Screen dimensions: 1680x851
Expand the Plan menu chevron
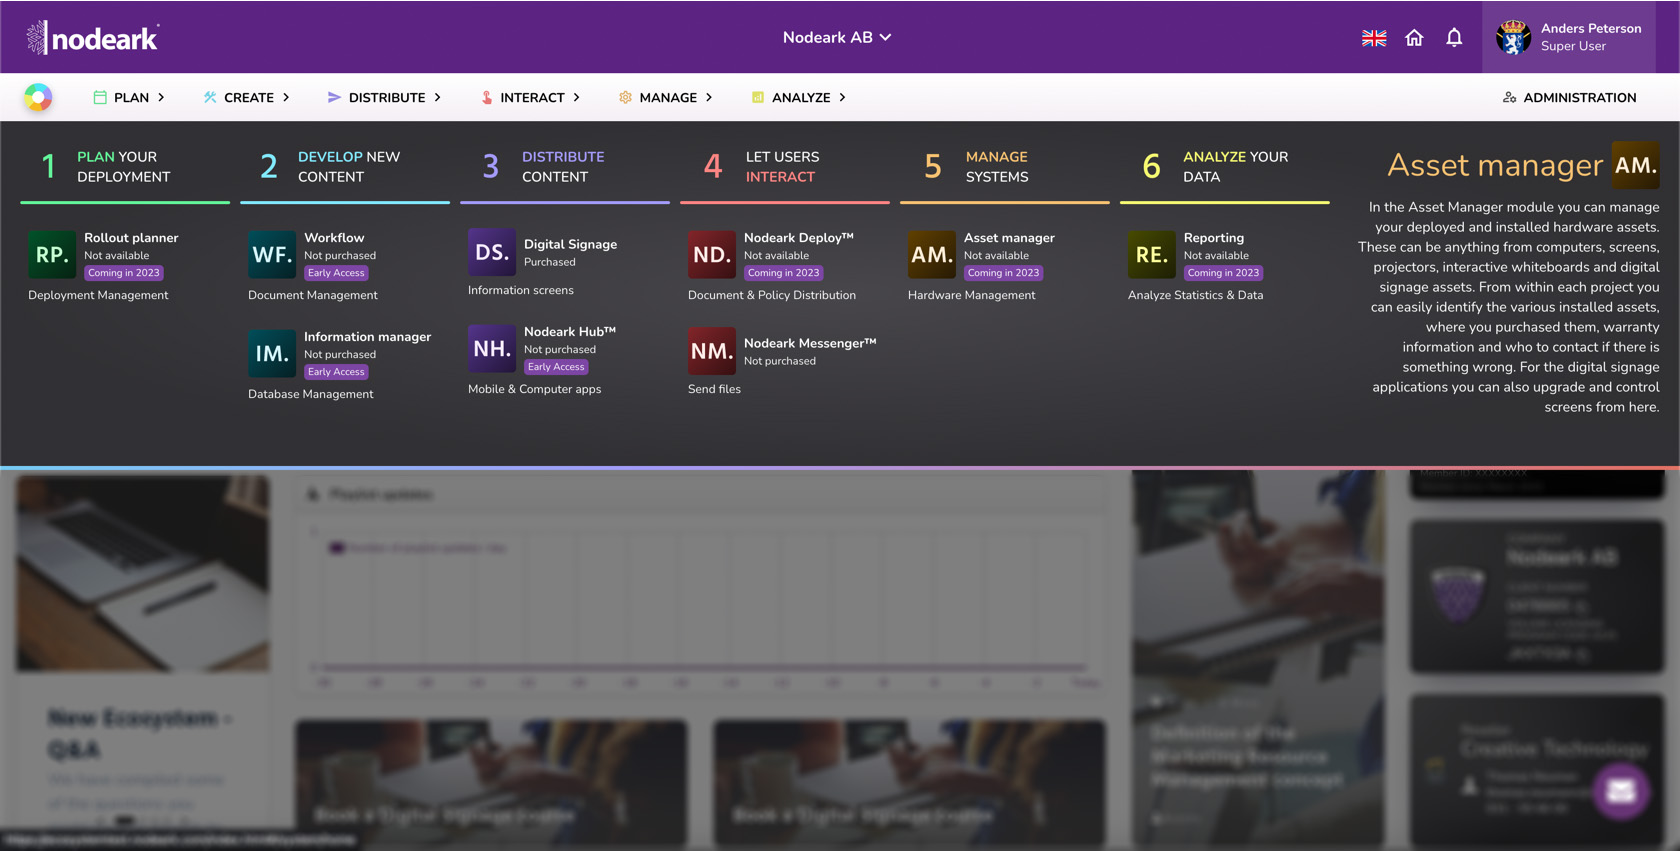pos(161,97)
